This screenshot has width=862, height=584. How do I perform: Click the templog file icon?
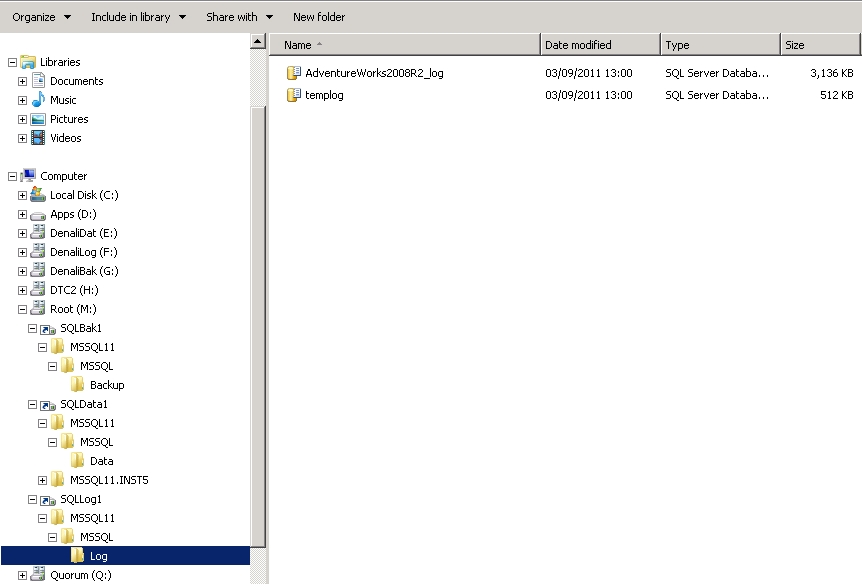pos(294,95)
